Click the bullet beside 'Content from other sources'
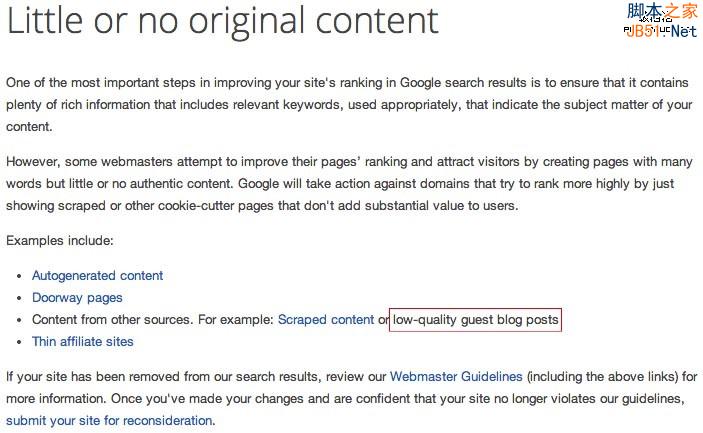Viewport: 703px width, 433px height. click(21, 321)
